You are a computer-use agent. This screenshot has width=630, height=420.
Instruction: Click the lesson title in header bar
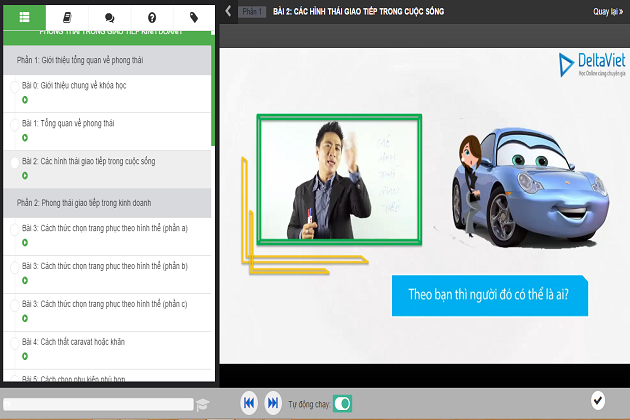358,12
